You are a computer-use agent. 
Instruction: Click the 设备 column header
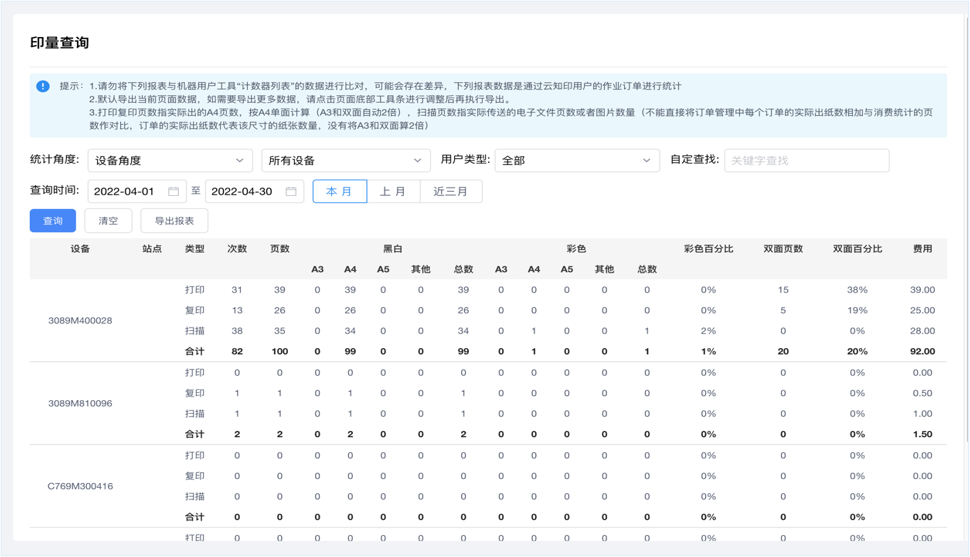click(x=80, y=249)
